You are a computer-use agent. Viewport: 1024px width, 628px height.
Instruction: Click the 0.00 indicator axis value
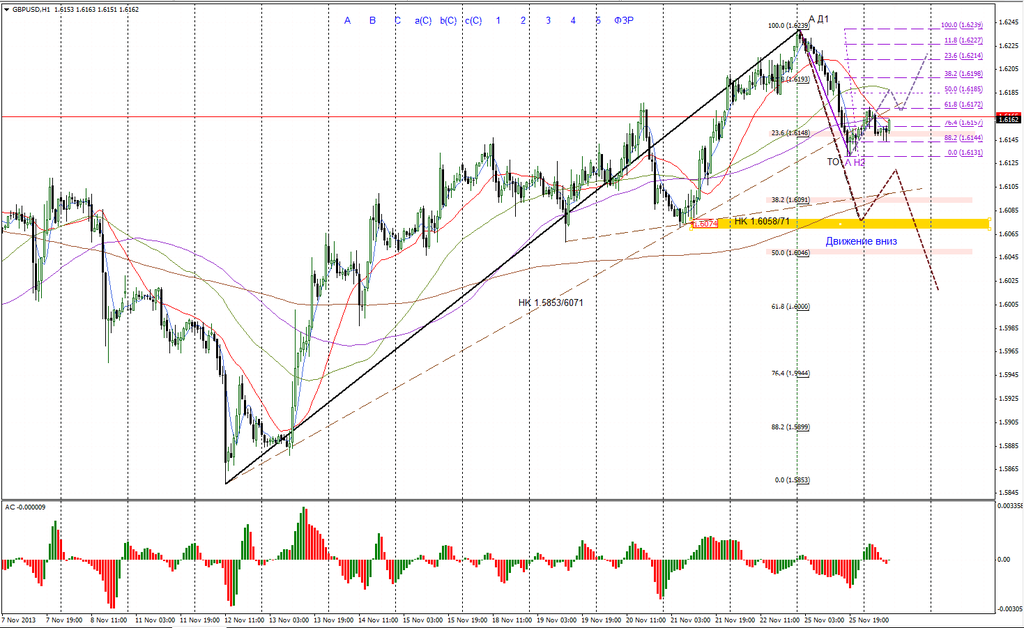tap(1004, 559)
